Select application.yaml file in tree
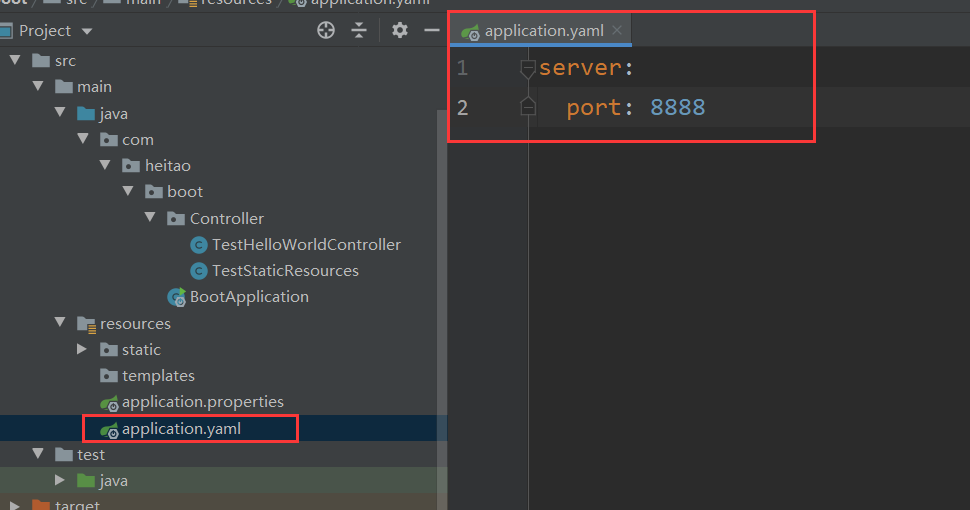Screen dimensions: 970x510 click(x=181, y=429)
